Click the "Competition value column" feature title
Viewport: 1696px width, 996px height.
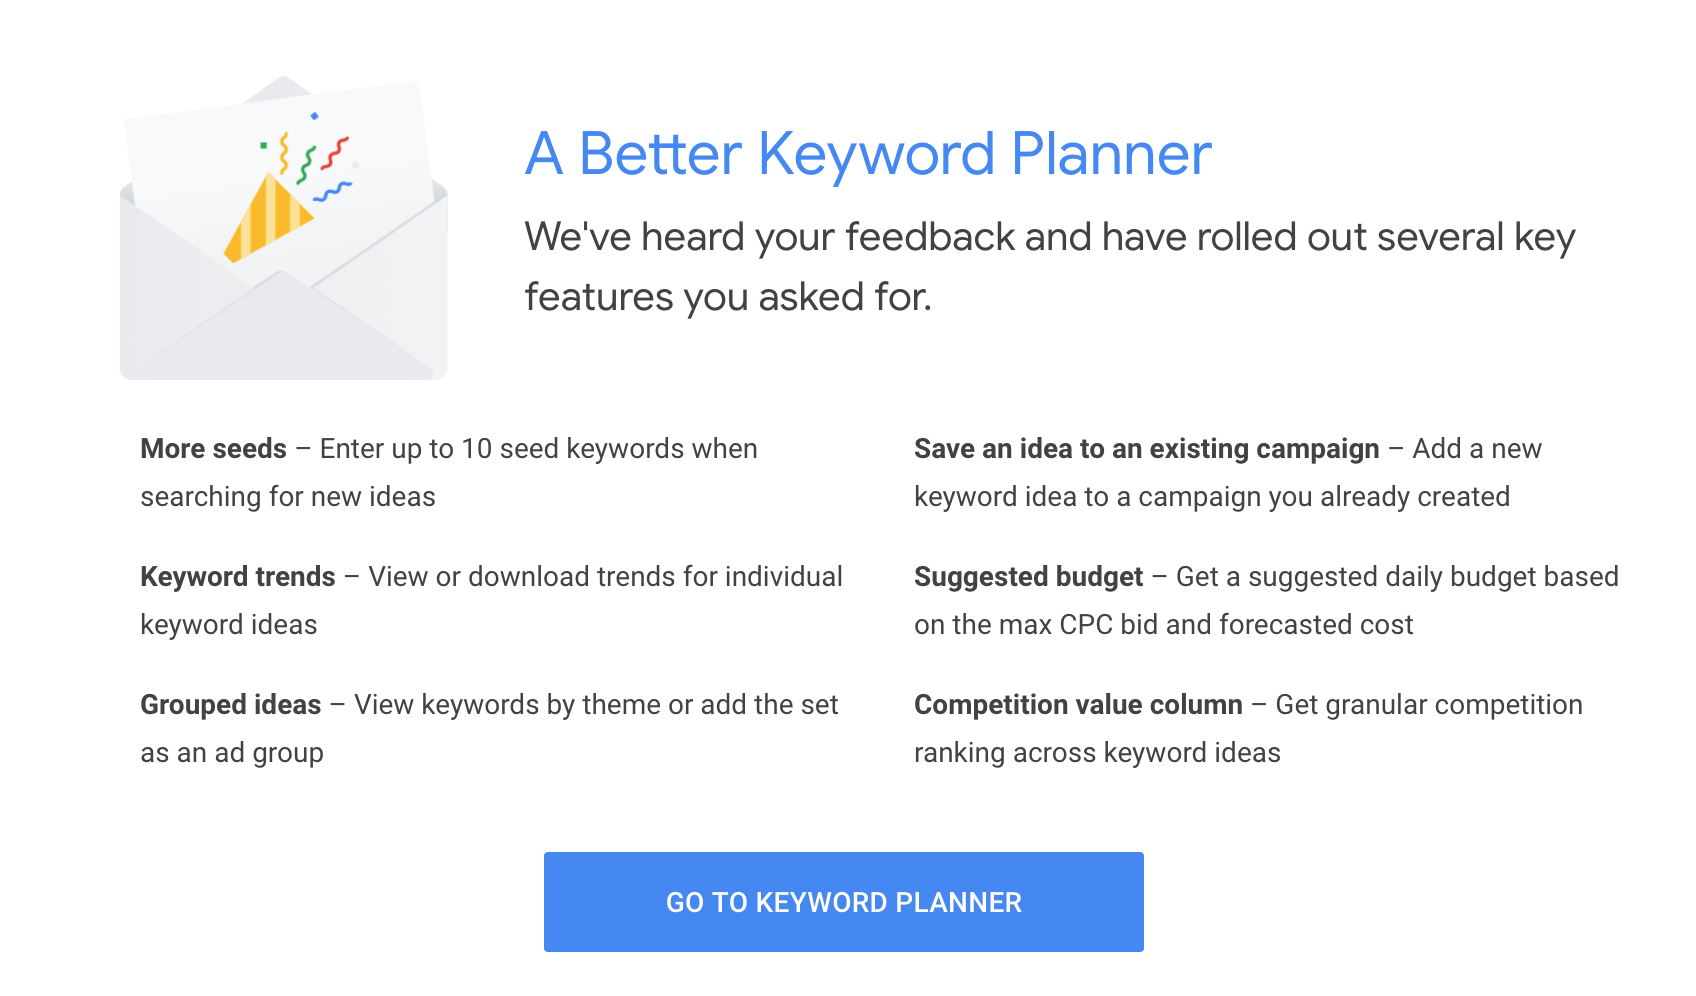pyautogui.click(x=1079, y=705)
